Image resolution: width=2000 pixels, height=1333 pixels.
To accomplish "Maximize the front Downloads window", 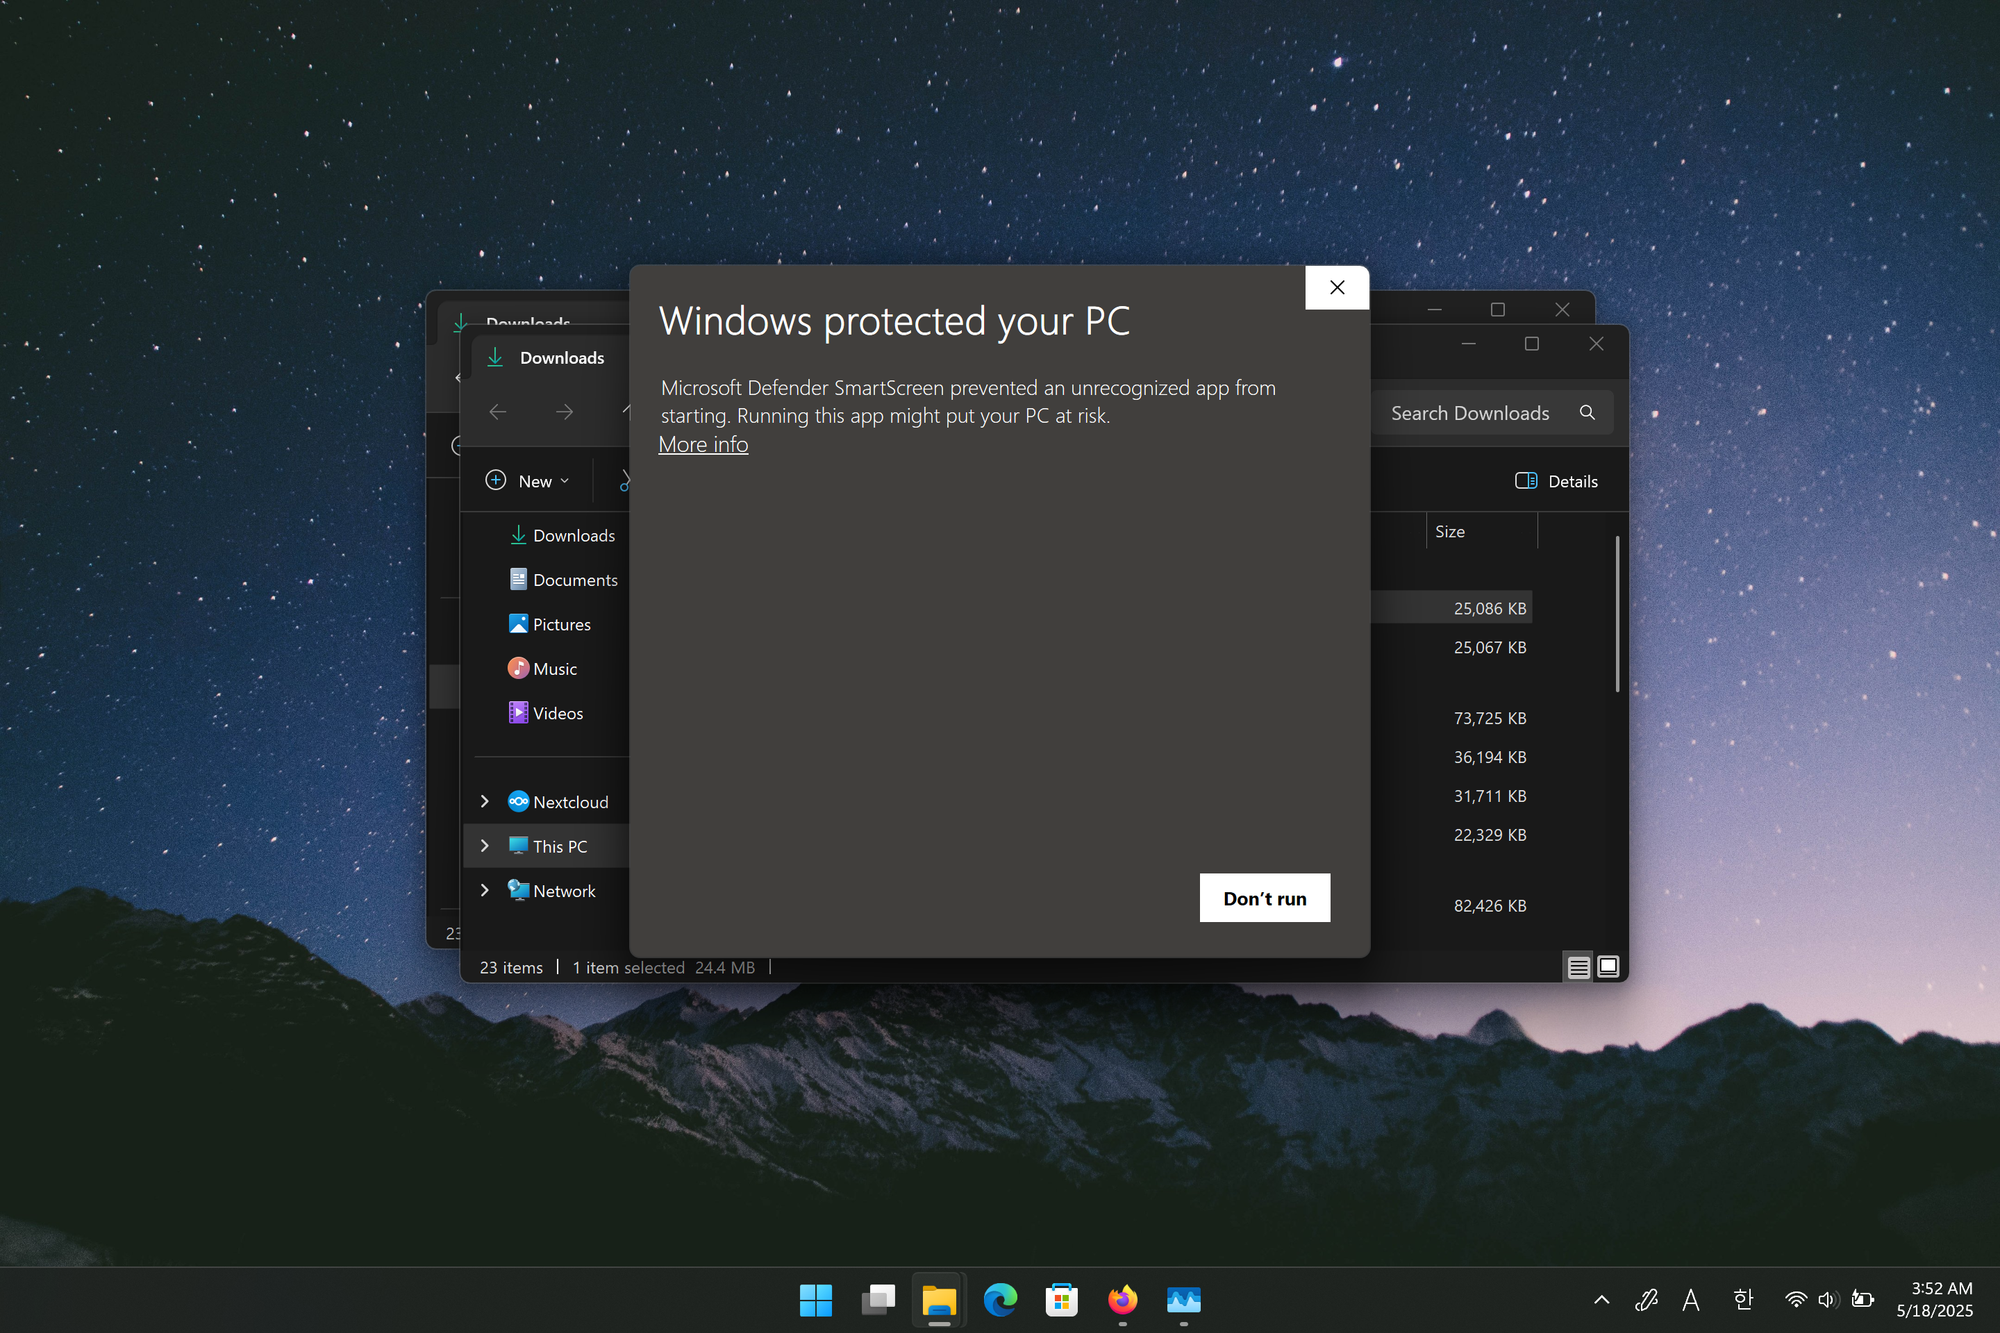I will tap(1531, 344).
